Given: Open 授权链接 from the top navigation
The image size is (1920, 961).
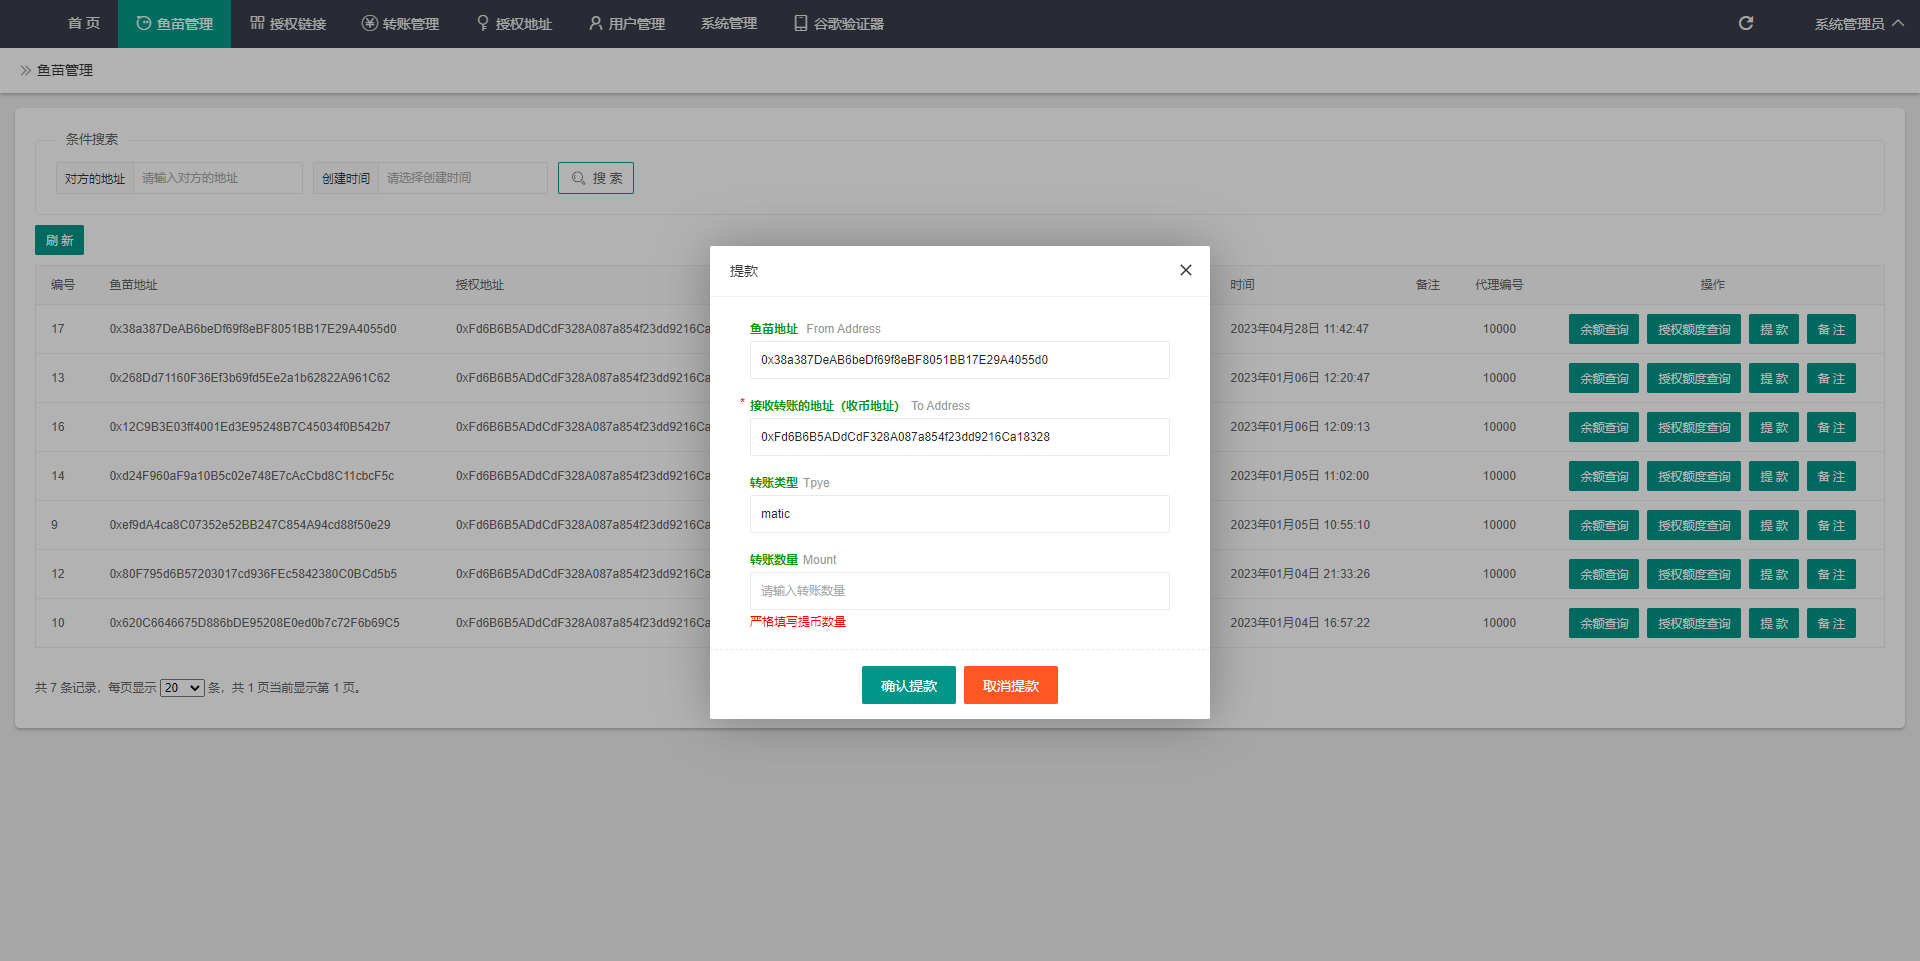Looking at the screenshot, I should (288, 24).
